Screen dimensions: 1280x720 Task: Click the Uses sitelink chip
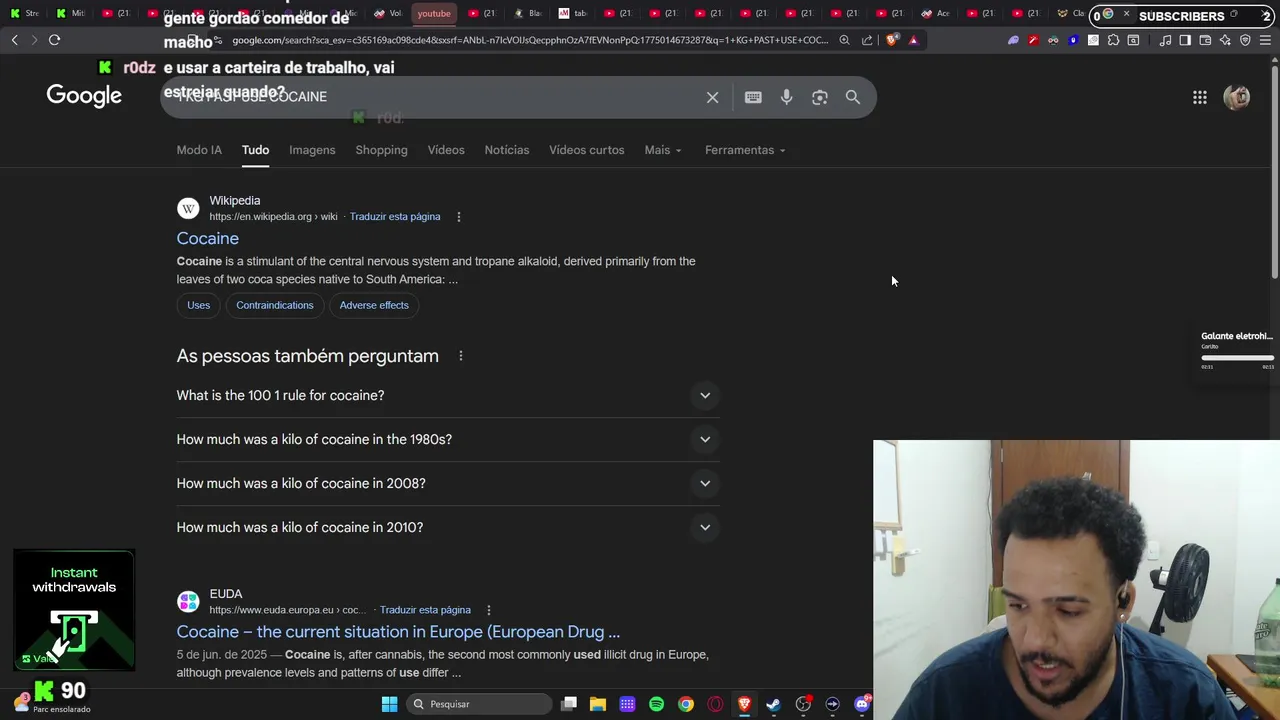click(x=198, y=305)
